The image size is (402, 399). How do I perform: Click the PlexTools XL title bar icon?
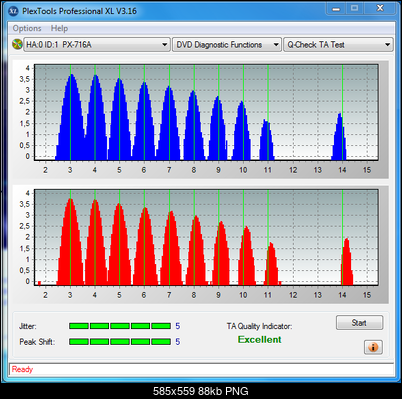tap(13, 11)
